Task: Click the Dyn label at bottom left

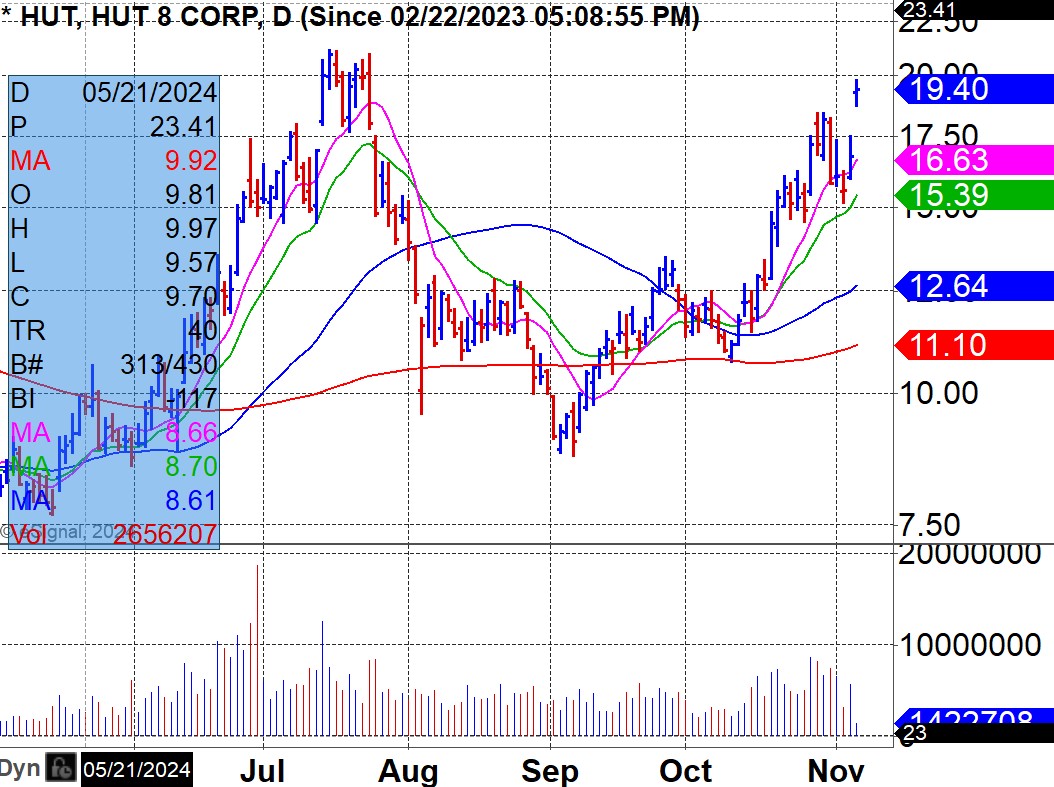Action: [20, 768]
